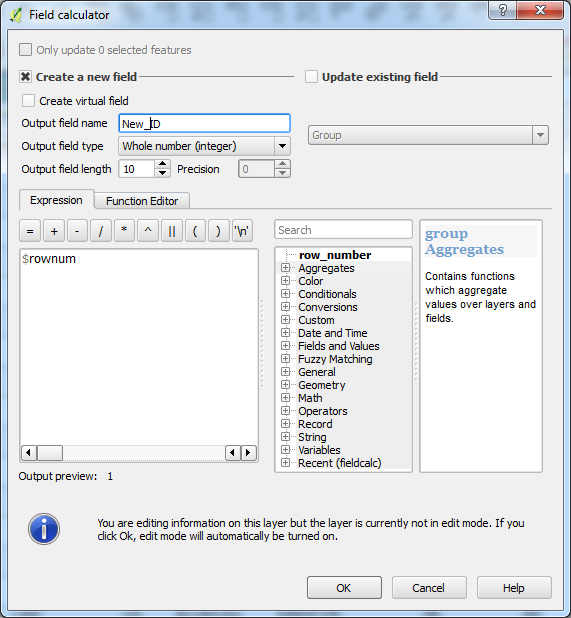571x618 pixels.
Task: Switch to the Expression tab
Action: (x=56, y=200)
